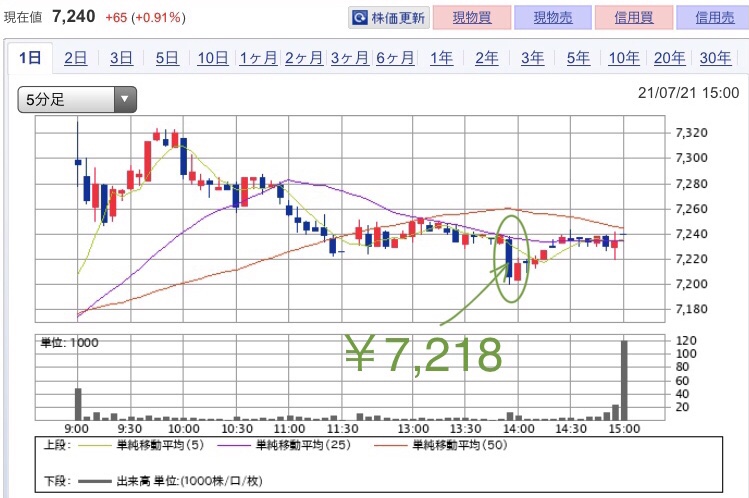749x498 pixels.
Task: Switch to the 1年 chart tab
Action: click(441, 58)
